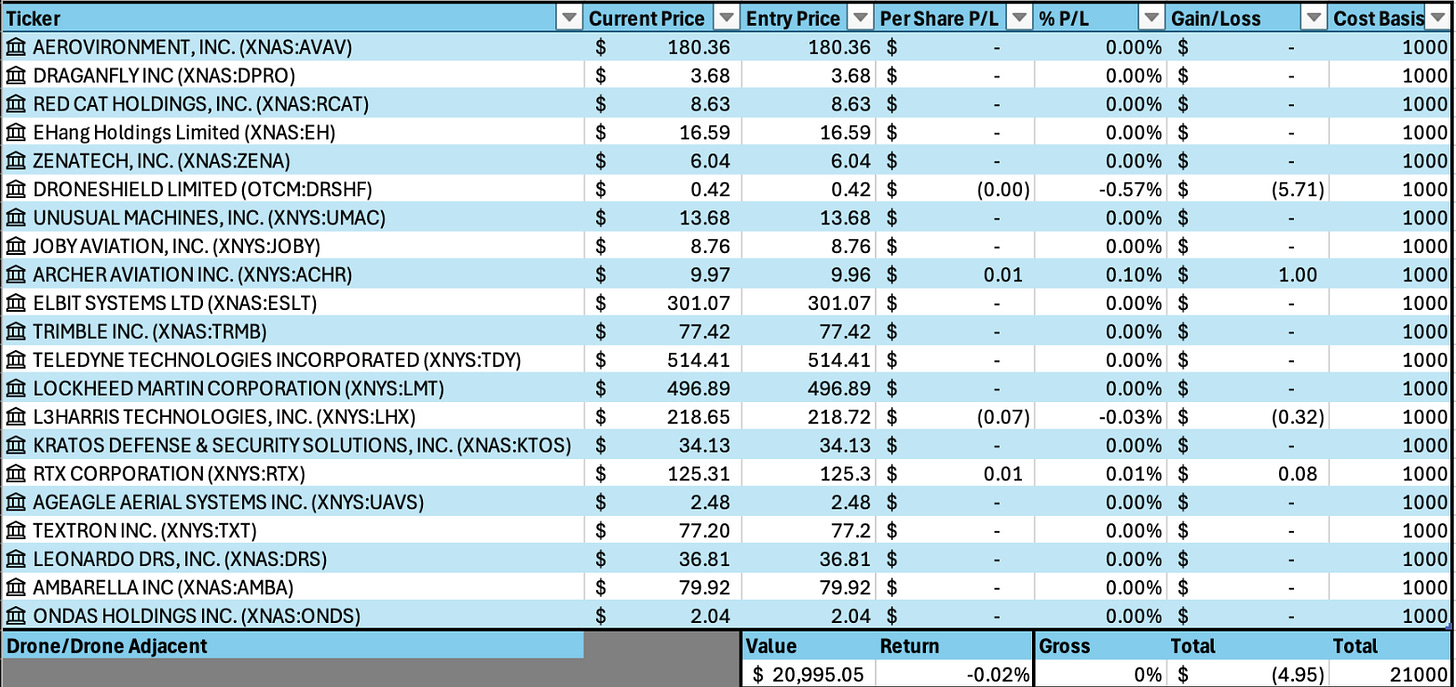Image resolution: width=1456 pixels, height=687 pixels.
Task: Click the stock icon beside KRATOS DEFENSE
Action: (x=15, y=445)
